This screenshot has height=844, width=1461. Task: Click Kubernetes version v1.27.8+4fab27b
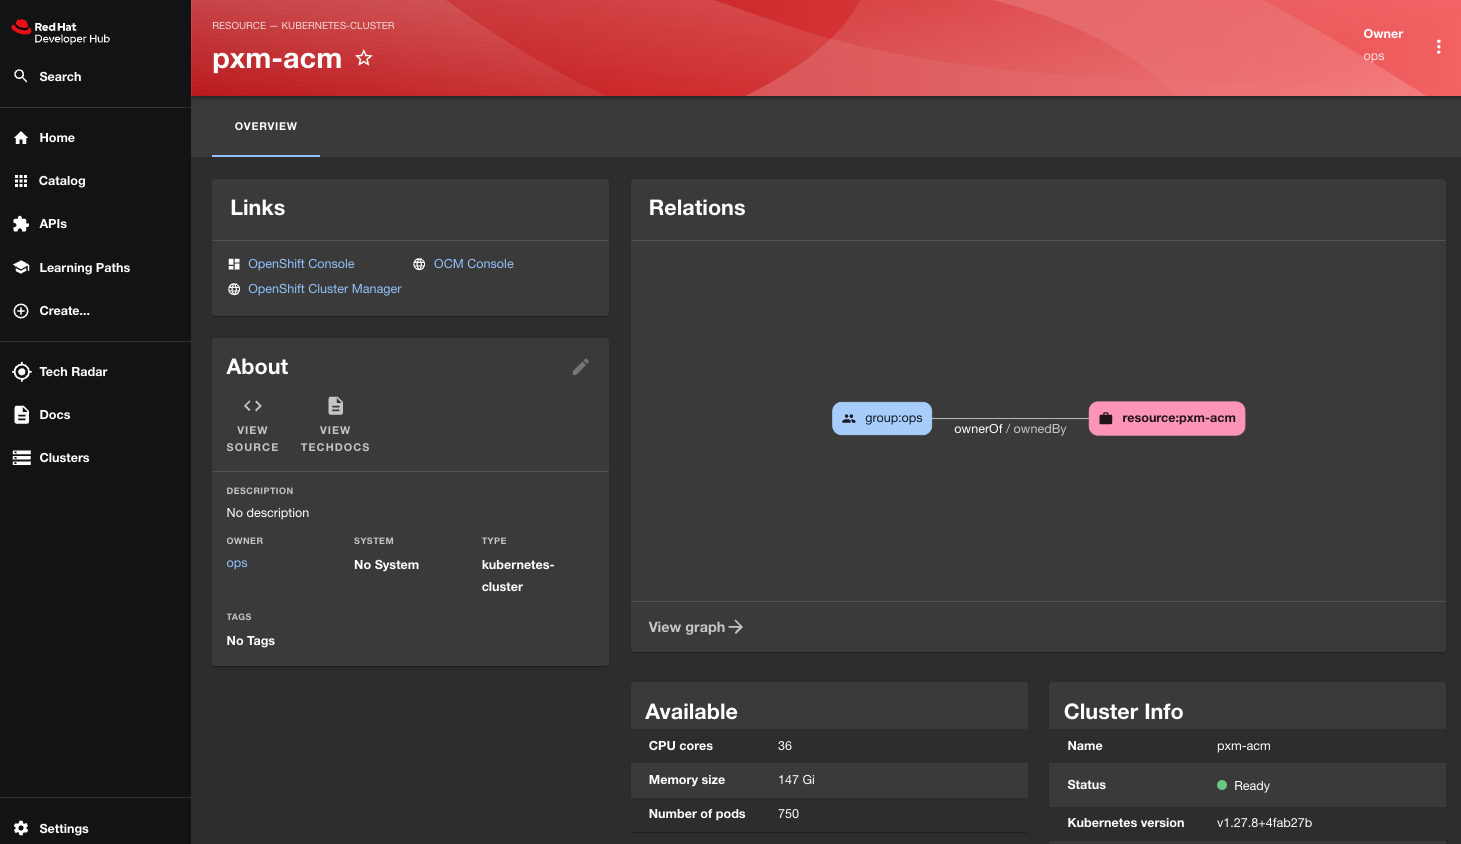pyautogui.click(x=1264, y=823)
